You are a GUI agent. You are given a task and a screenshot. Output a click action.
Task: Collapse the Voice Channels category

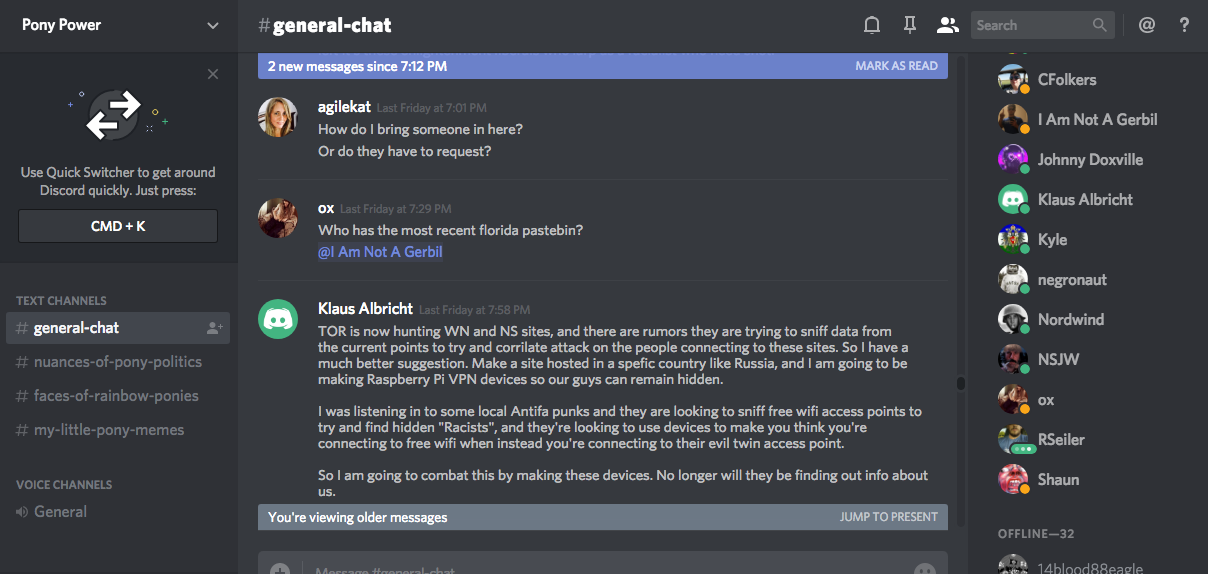[64, 484]
